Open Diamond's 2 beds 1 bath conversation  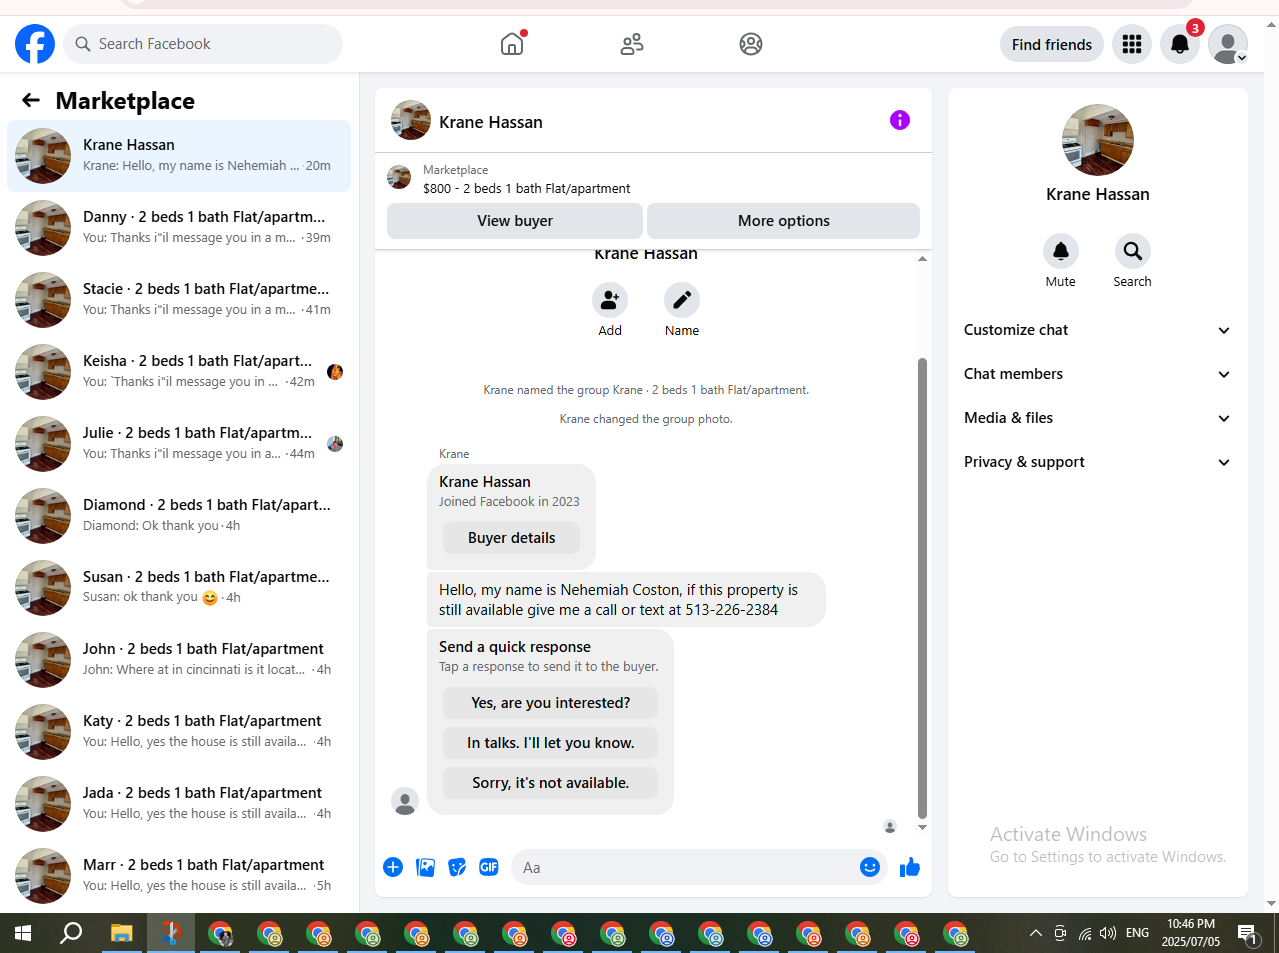[179, 516]
